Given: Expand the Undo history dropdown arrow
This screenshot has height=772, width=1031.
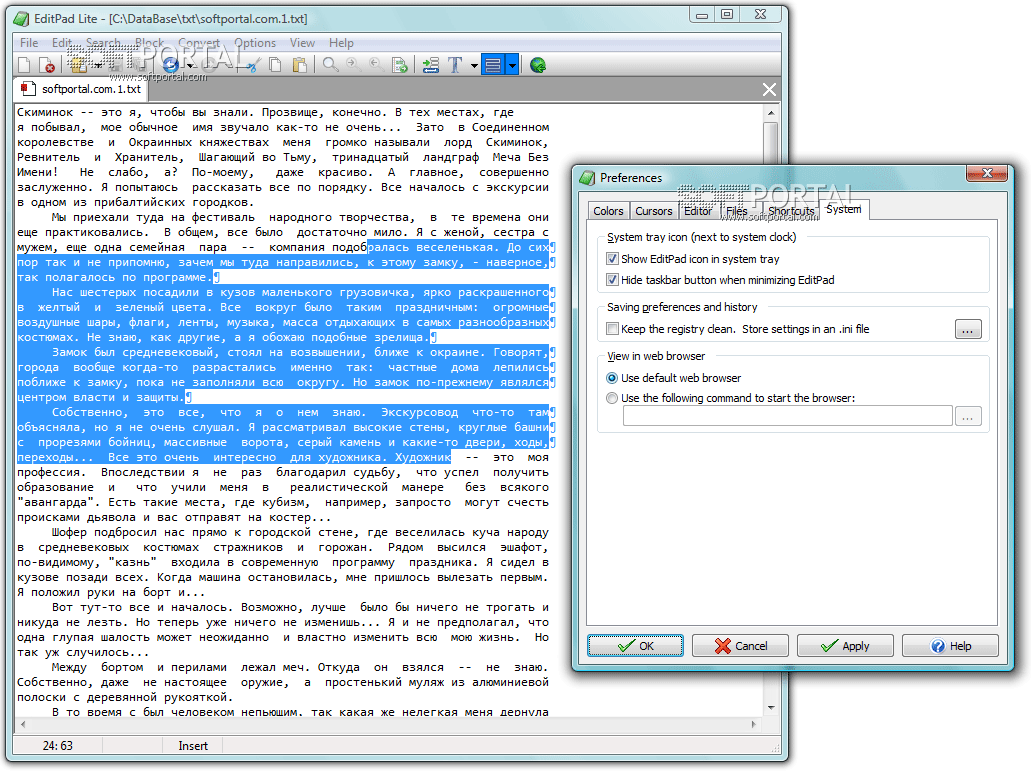Looking at the screenshot, I should (190, 64).
